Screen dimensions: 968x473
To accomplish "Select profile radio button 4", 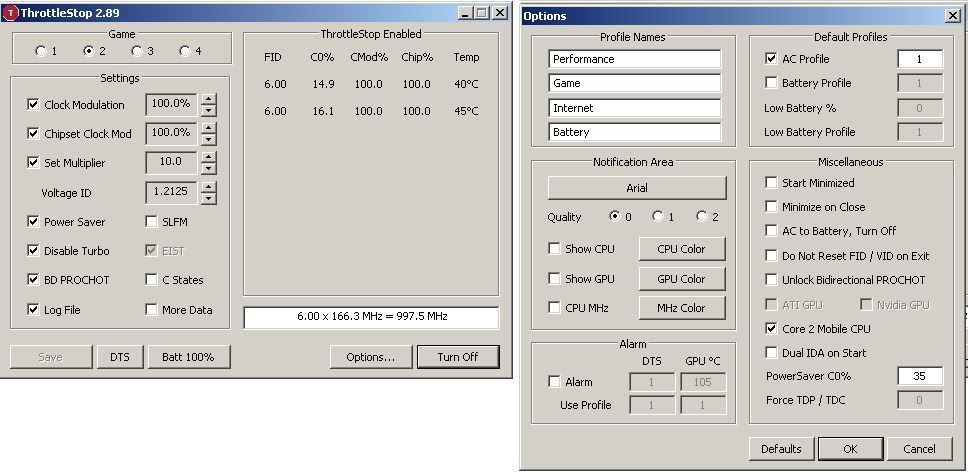I will pyautogui.click(x=185, y=51).
